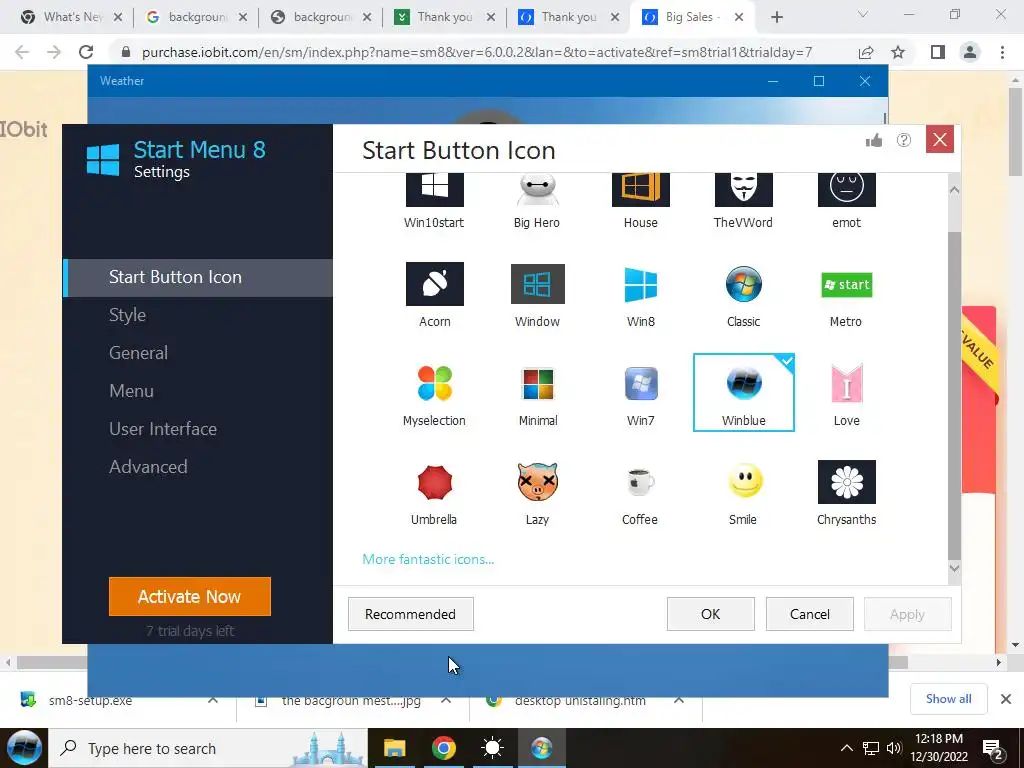Image resolution: width=1024 pixels, height=768 pixels.
Task: Open the Style settings section
Action: coord(127,315)
